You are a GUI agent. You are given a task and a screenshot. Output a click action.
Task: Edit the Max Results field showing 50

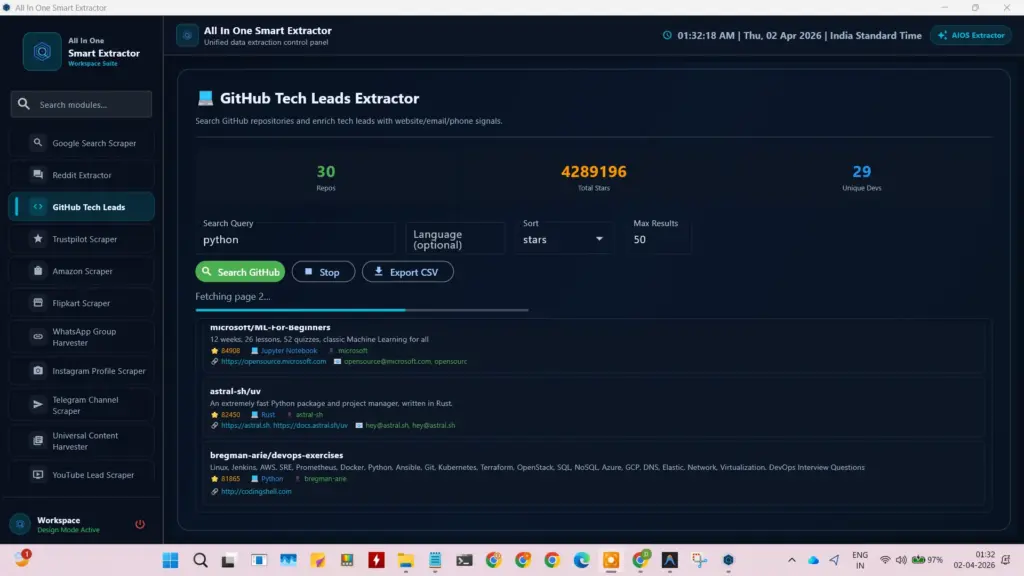coord(658,239)
